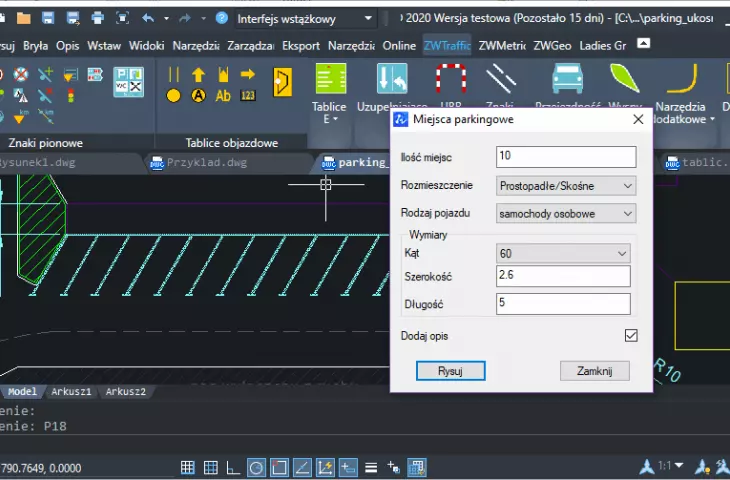Click the P / WC service signs icon
Viewport: 730px width, 480px height.
(128, 82)
